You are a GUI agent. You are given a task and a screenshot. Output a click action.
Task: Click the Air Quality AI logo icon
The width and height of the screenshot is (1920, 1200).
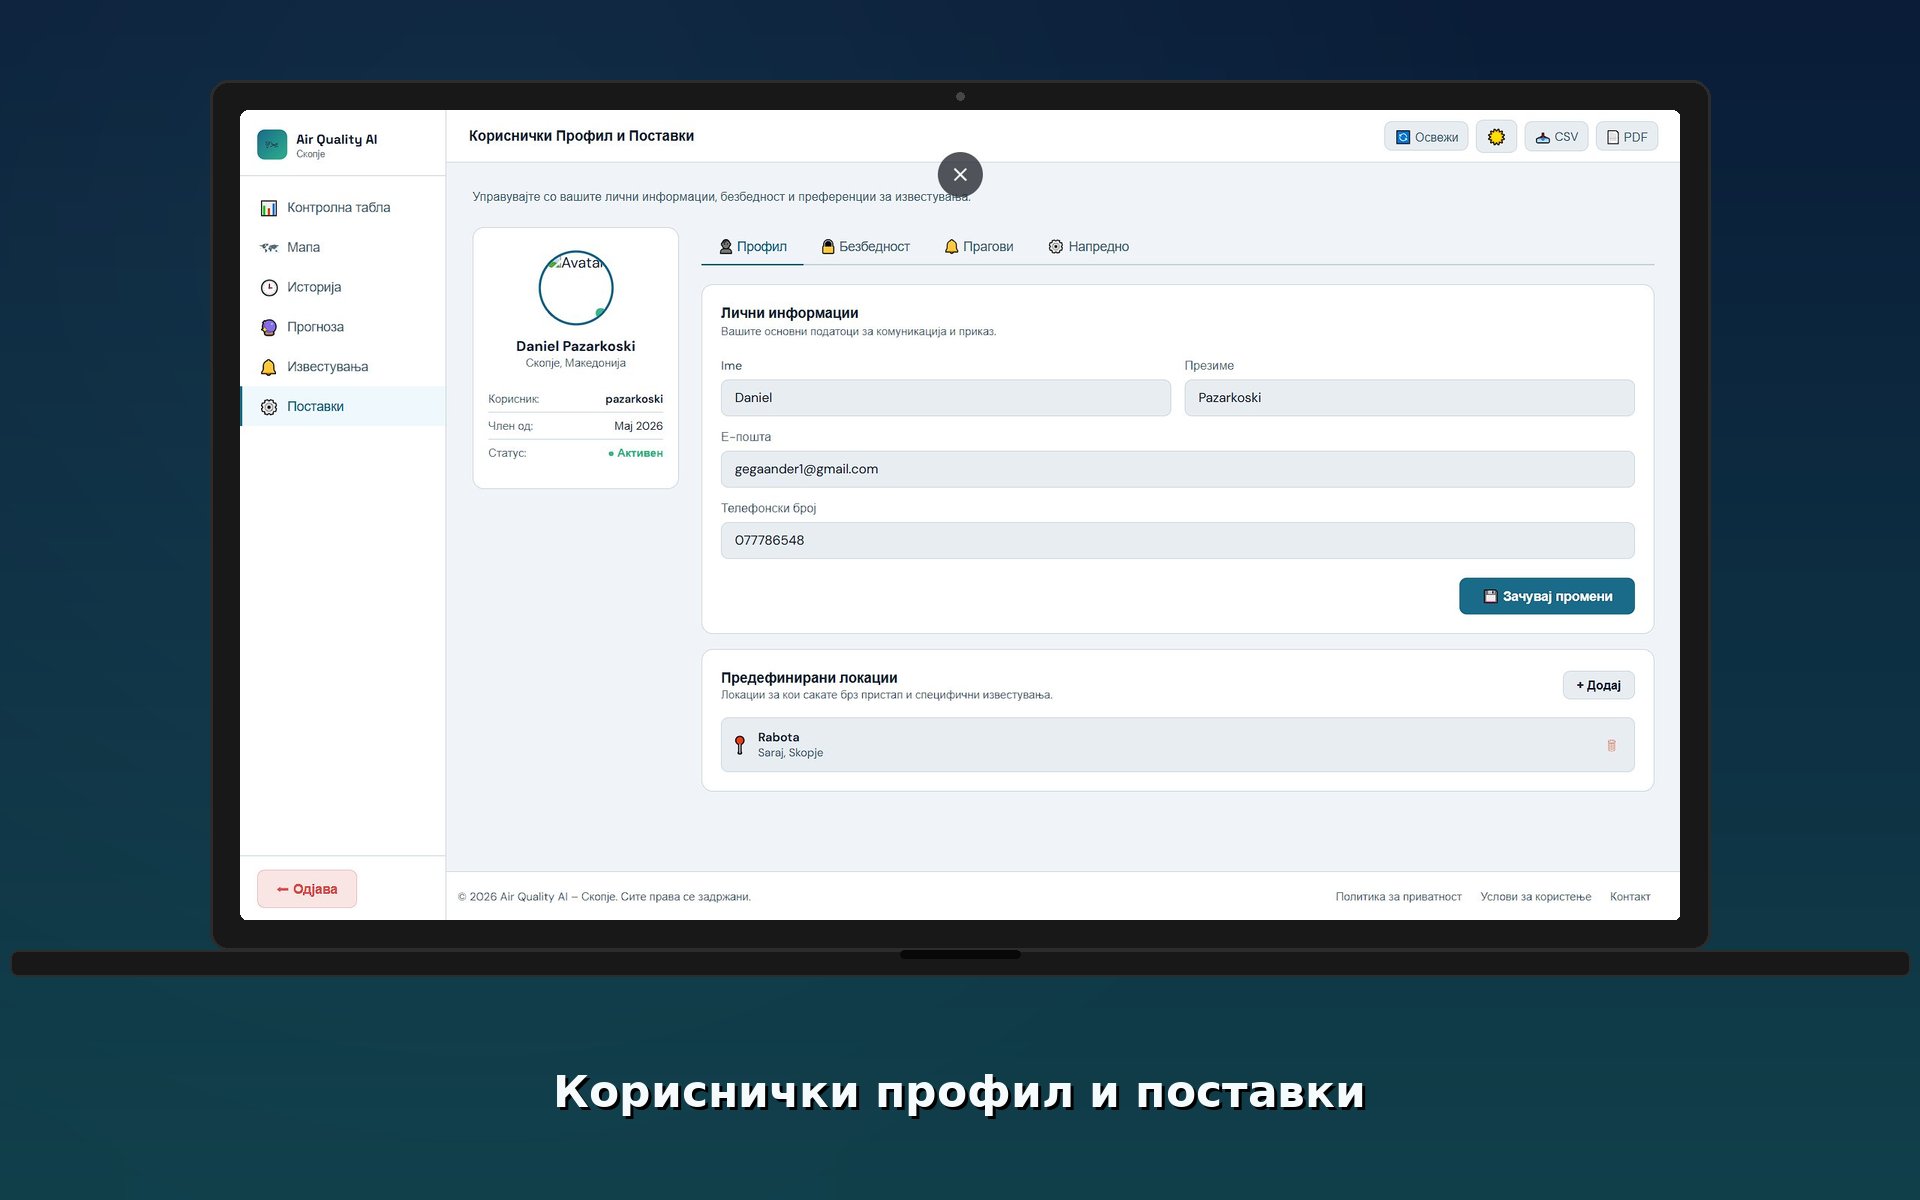pyautogui.click(x=272, y=144)
